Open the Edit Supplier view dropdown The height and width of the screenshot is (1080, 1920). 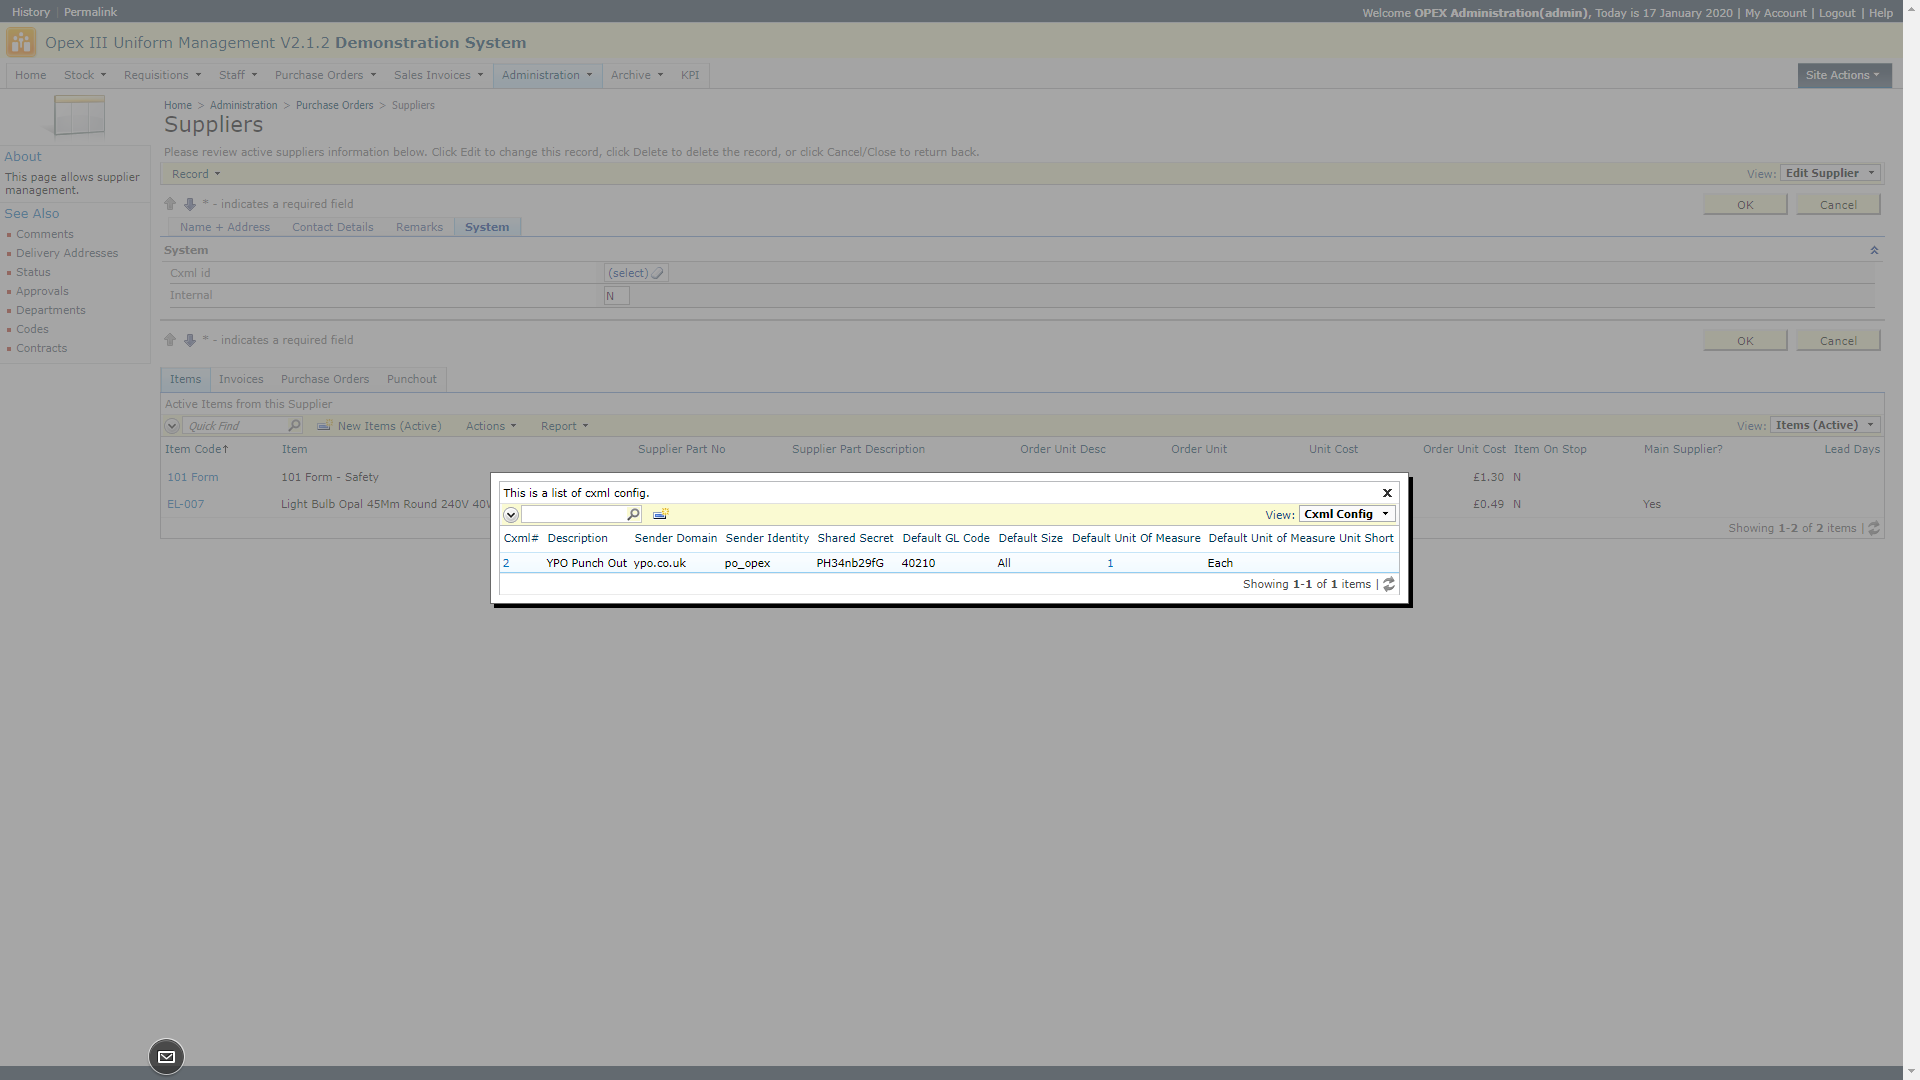pos(1830,173)
